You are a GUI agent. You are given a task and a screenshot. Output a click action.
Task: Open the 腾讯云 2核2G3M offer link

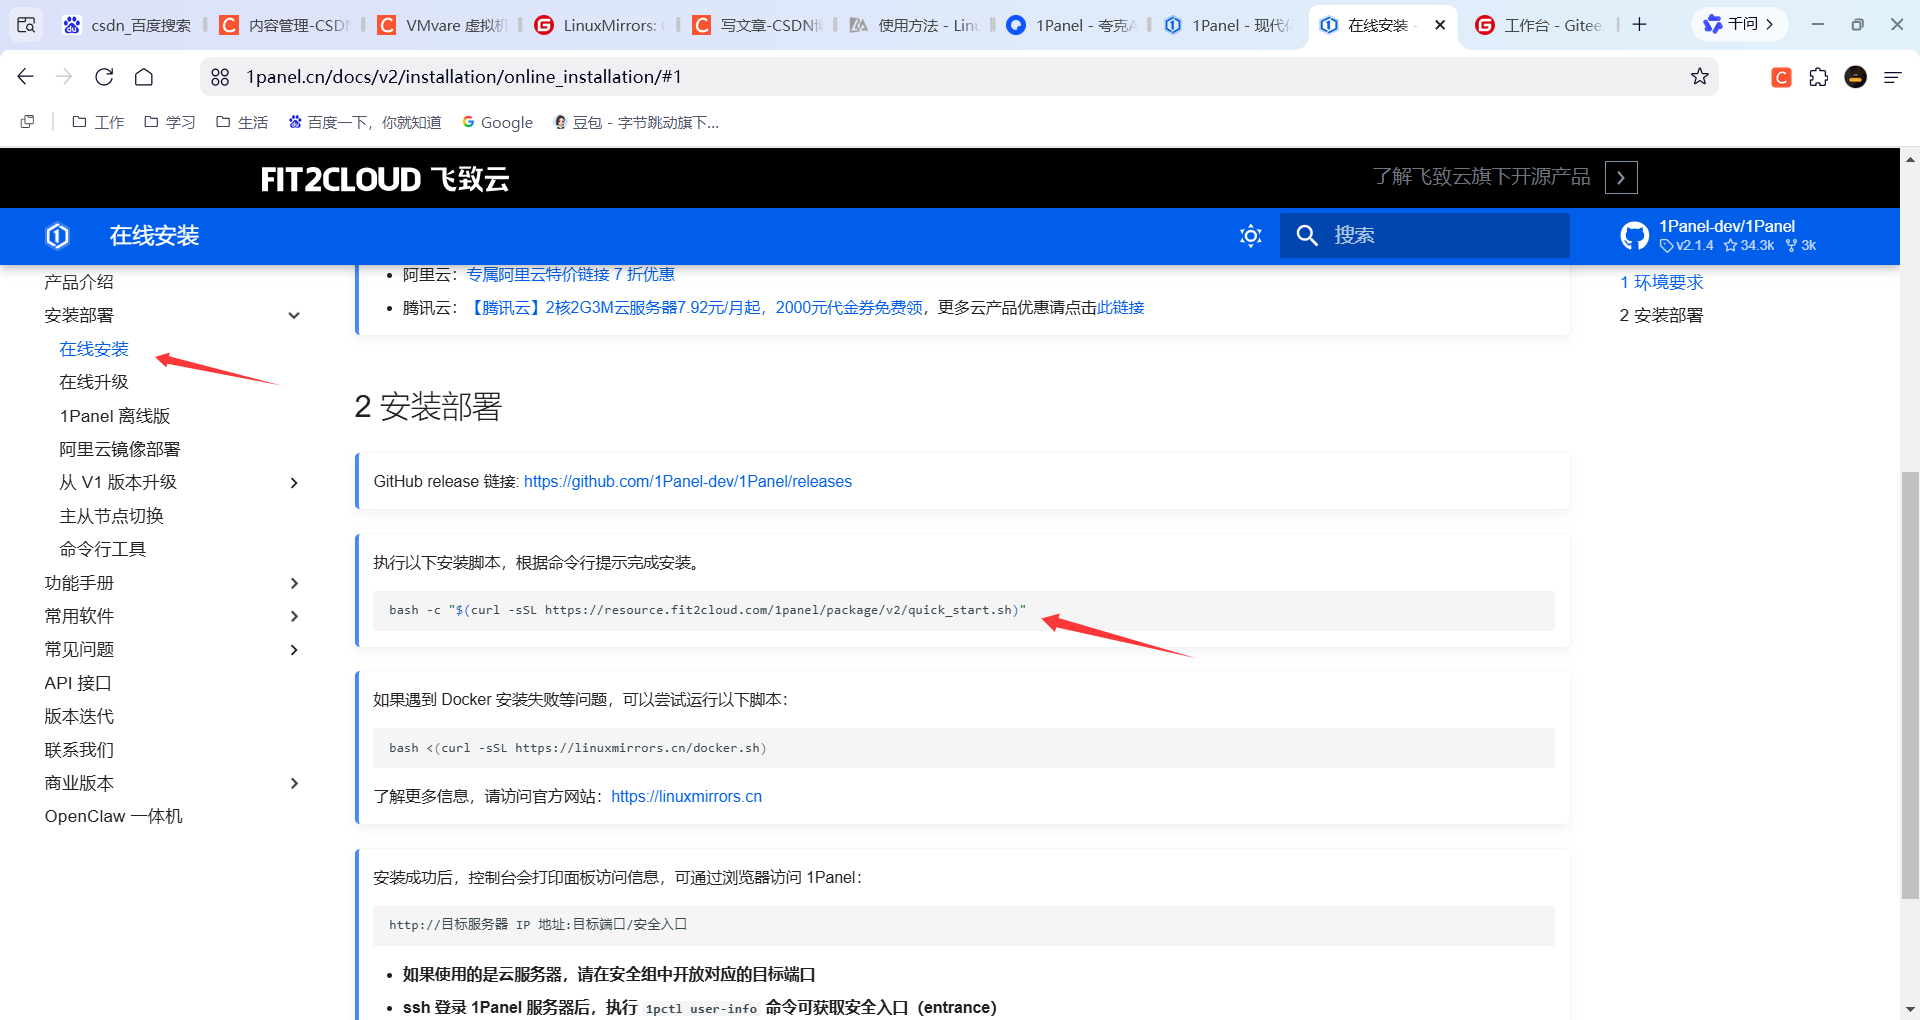click(695, 308)
